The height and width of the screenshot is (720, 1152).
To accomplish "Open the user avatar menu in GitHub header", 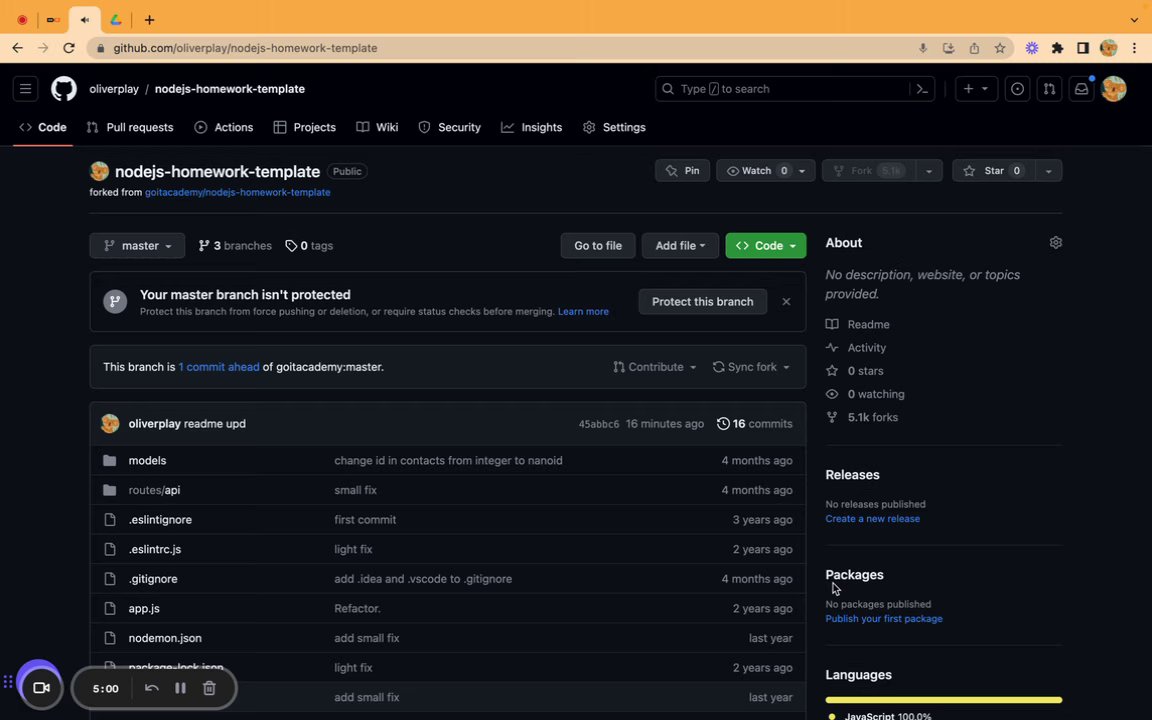I will [x=1114, y=89].
